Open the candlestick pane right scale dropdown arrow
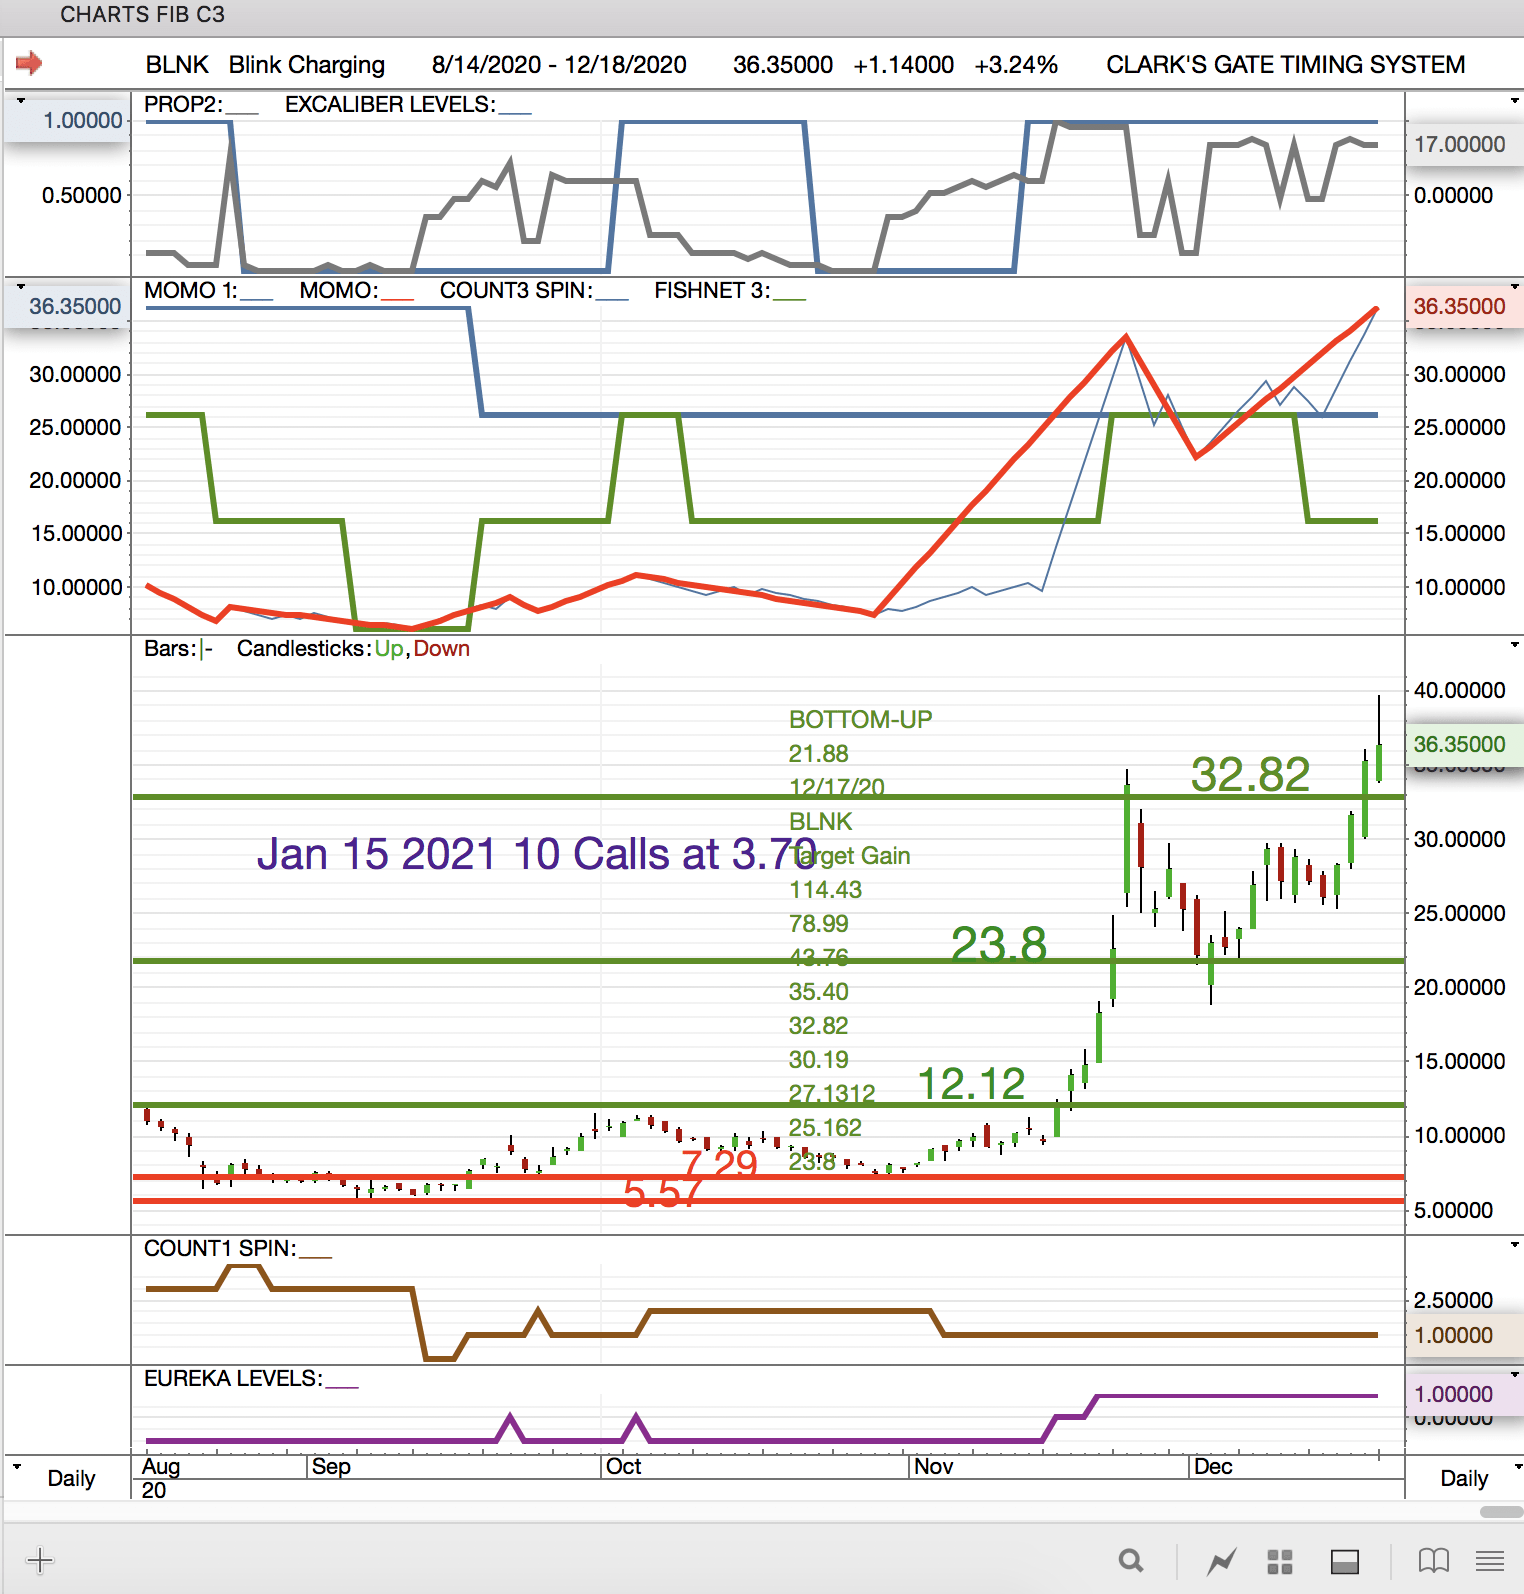 [1514, 645]
